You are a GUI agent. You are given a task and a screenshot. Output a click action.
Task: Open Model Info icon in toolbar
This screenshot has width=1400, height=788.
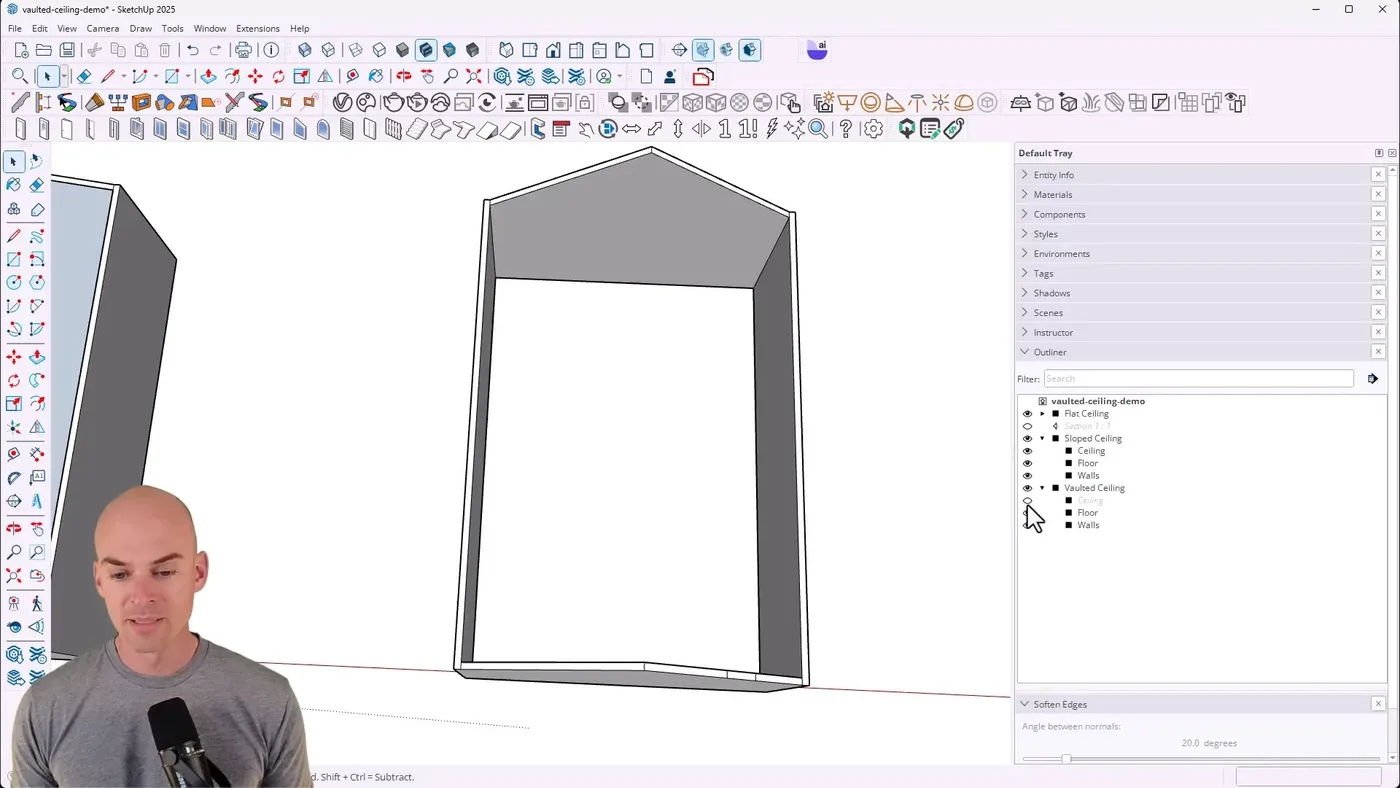pyautogui.click(x=271, y=50)
